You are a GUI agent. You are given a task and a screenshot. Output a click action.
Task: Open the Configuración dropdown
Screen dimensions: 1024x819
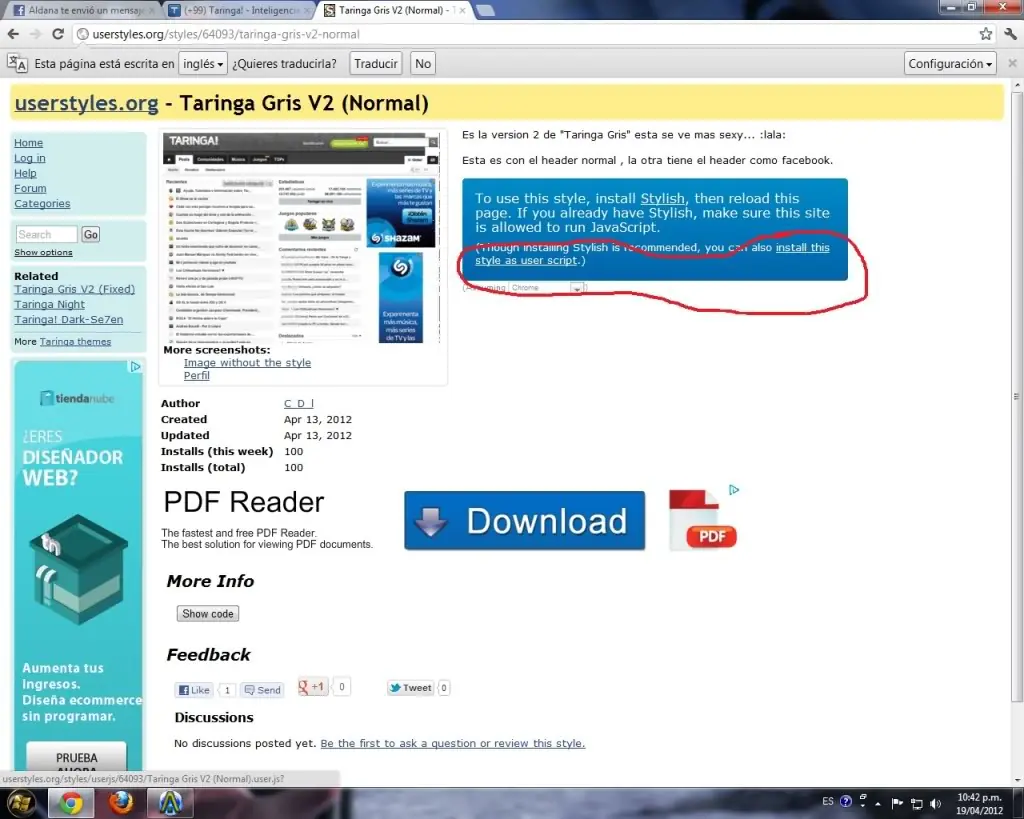click(x=950, y=63)
